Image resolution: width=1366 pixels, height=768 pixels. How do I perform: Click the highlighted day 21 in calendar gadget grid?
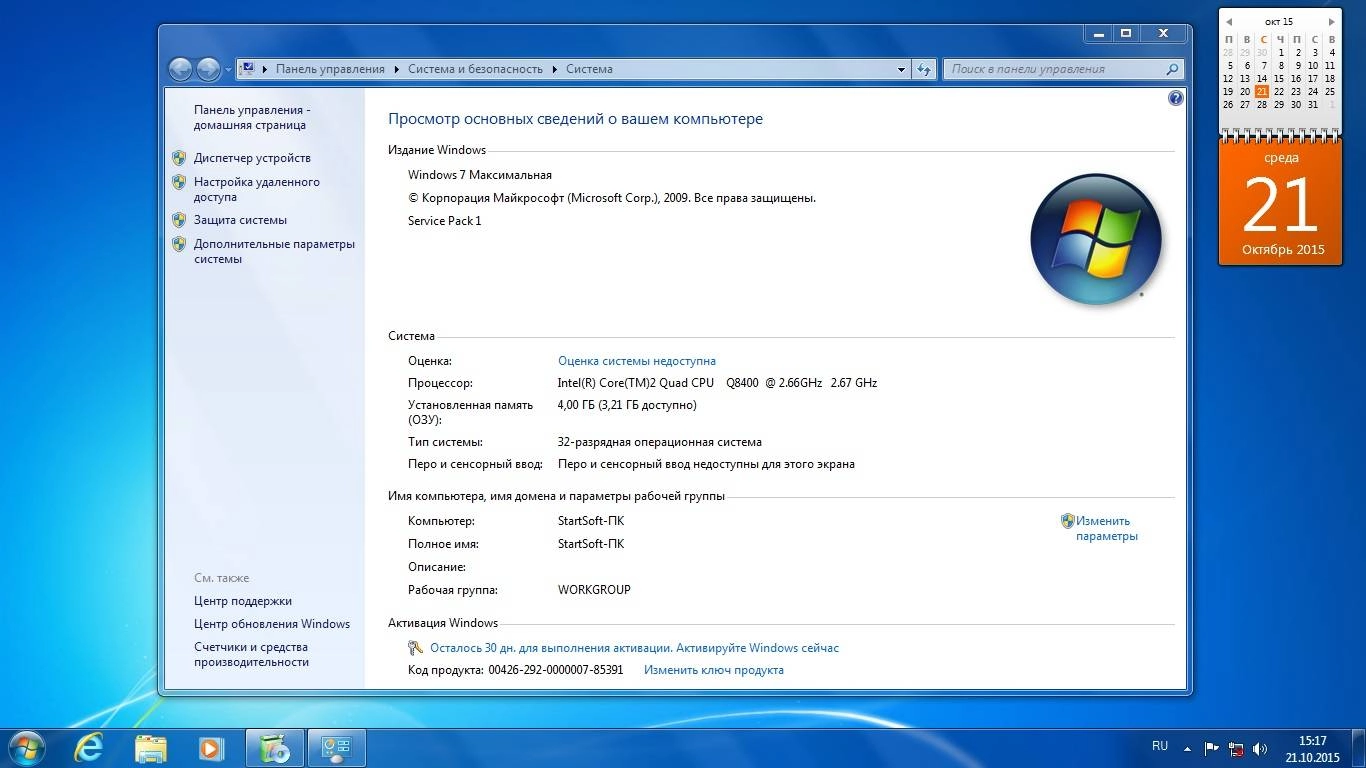click(x=1262, y=91)
